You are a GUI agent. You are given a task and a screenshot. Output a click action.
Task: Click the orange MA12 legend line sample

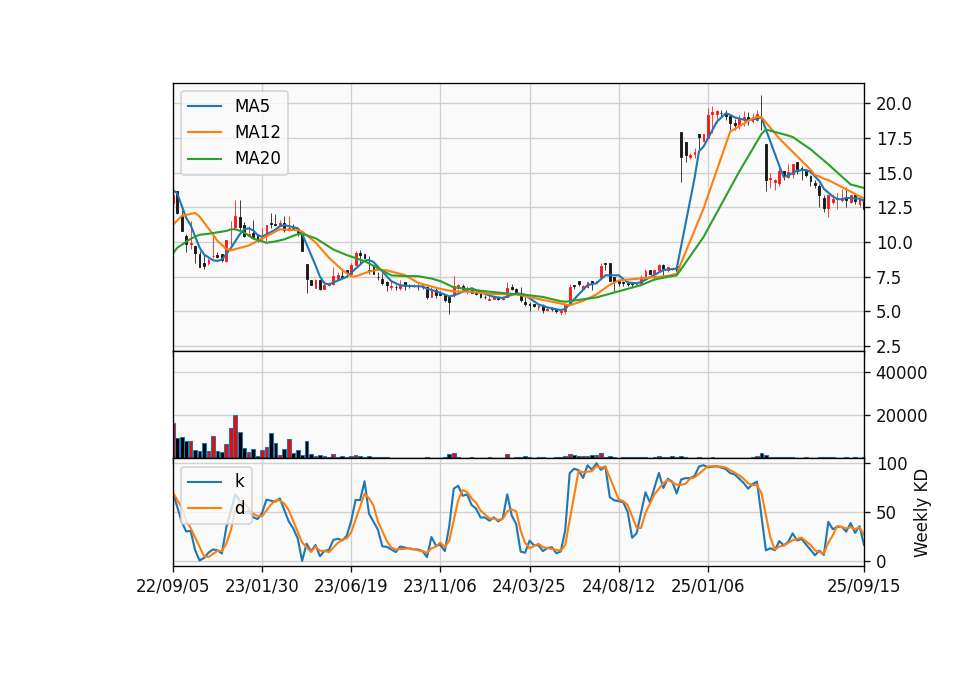(x=204, y=132)
